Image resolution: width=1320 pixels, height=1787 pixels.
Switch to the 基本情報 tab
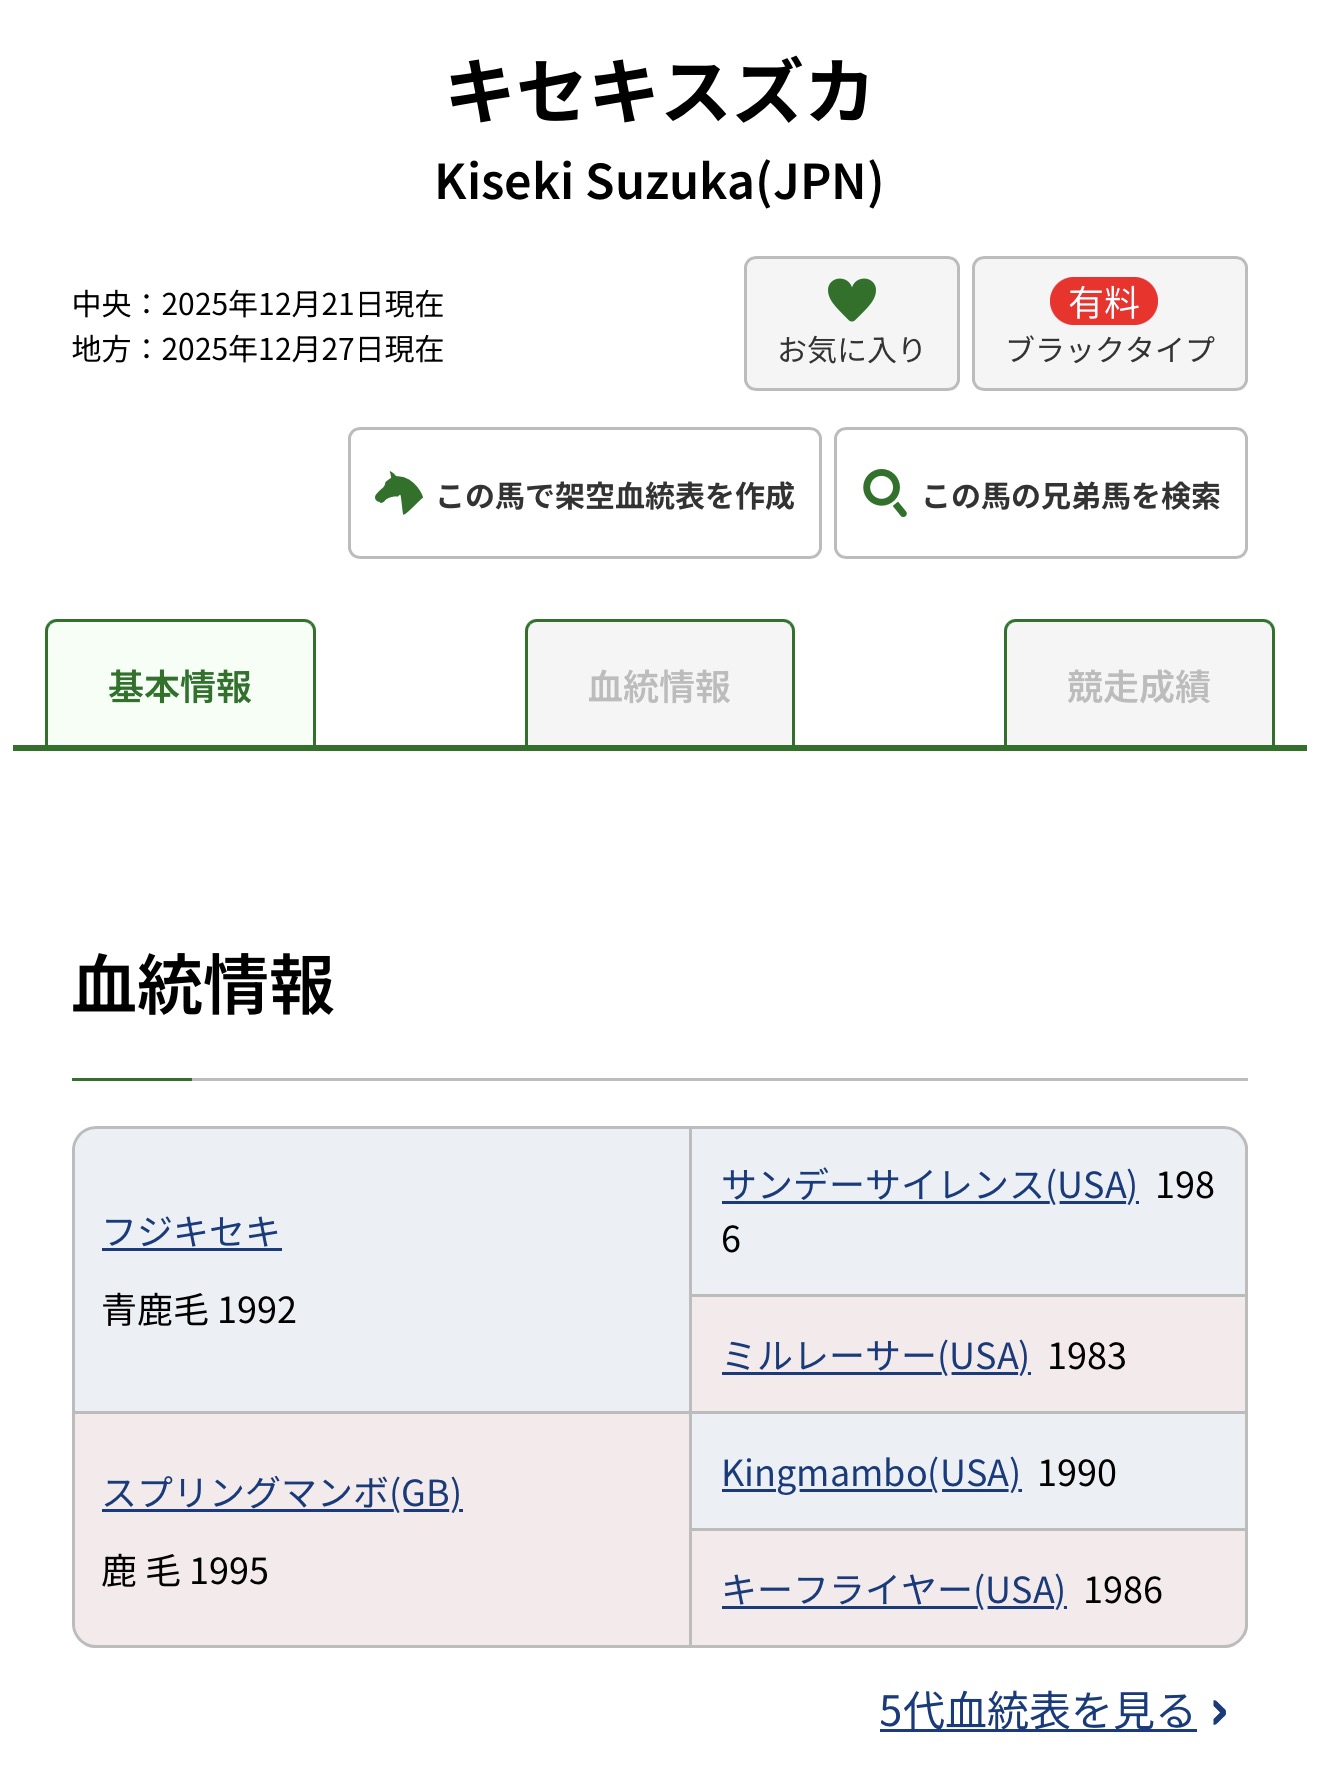coord(180,686)
